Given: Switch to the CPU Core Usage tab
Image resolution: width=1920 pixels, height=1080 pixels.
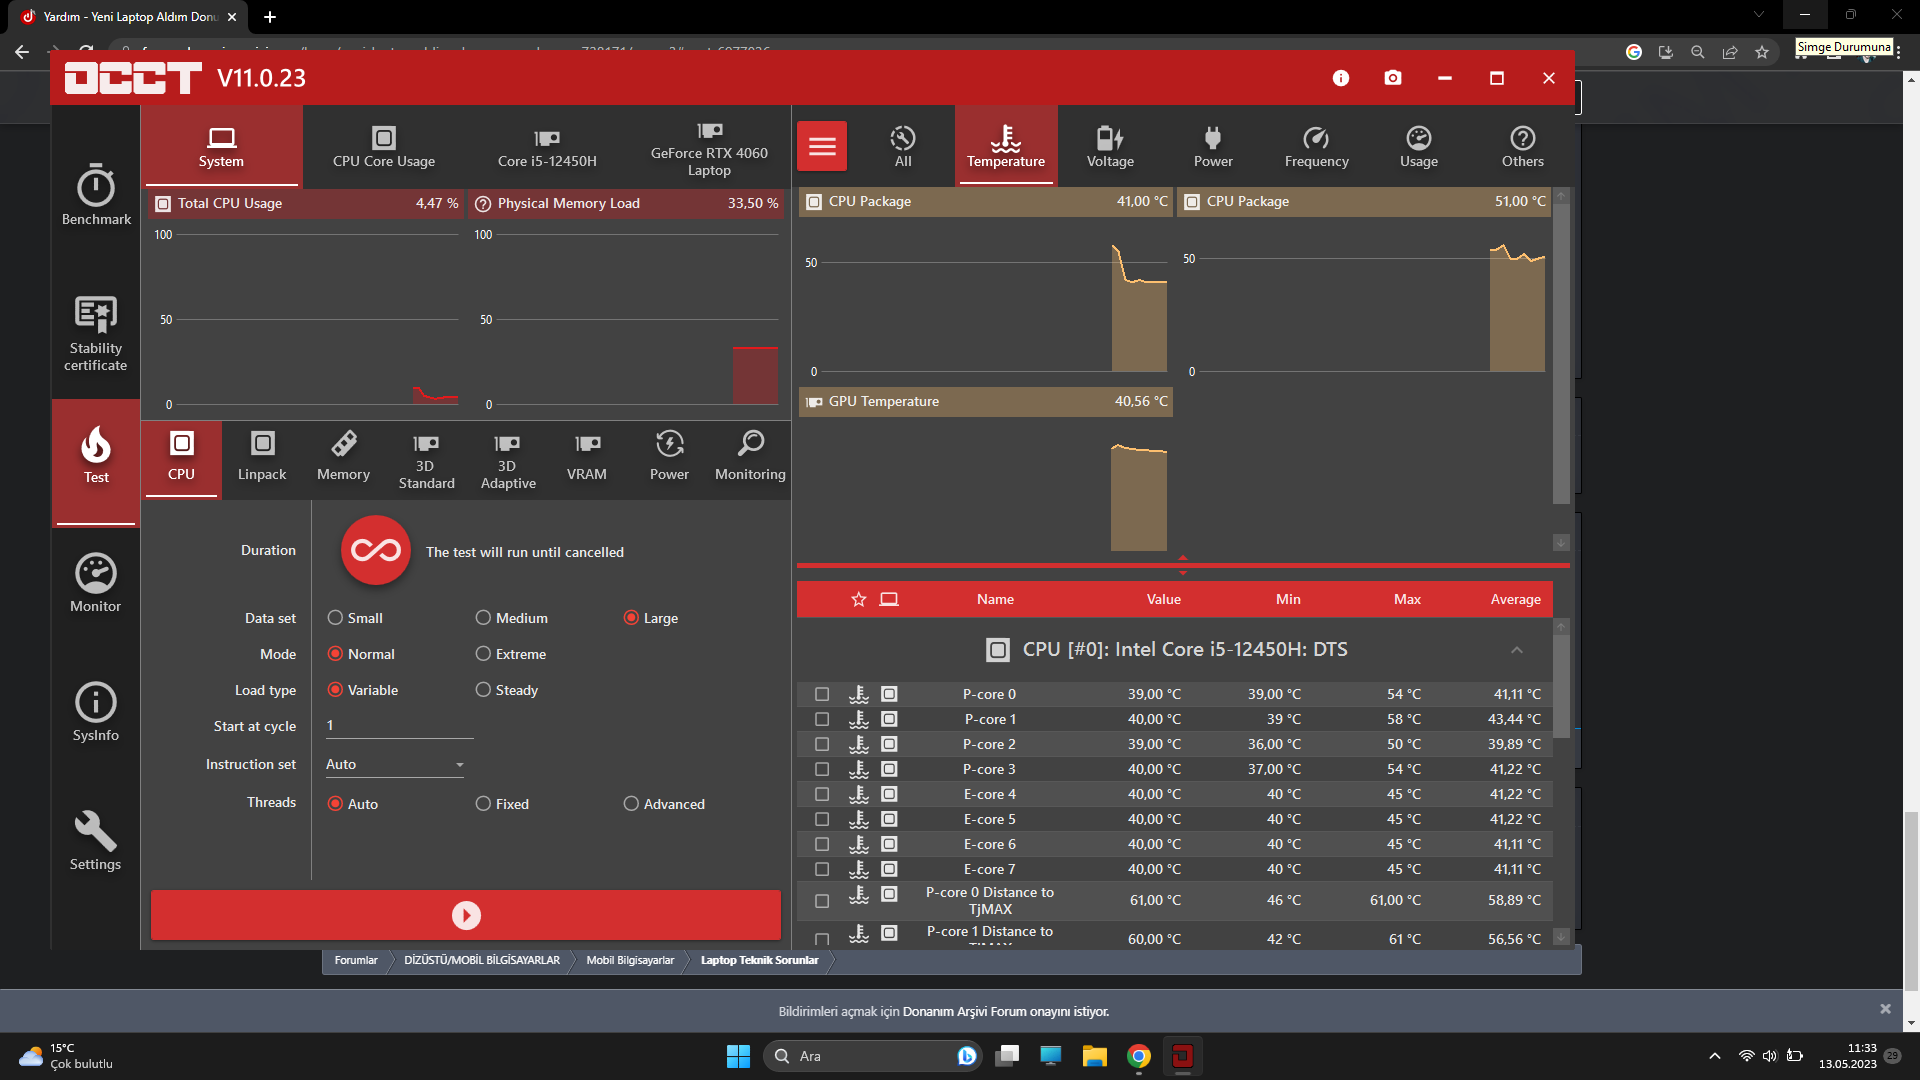Looking at the screenshot, I should [x=384, y=147].
